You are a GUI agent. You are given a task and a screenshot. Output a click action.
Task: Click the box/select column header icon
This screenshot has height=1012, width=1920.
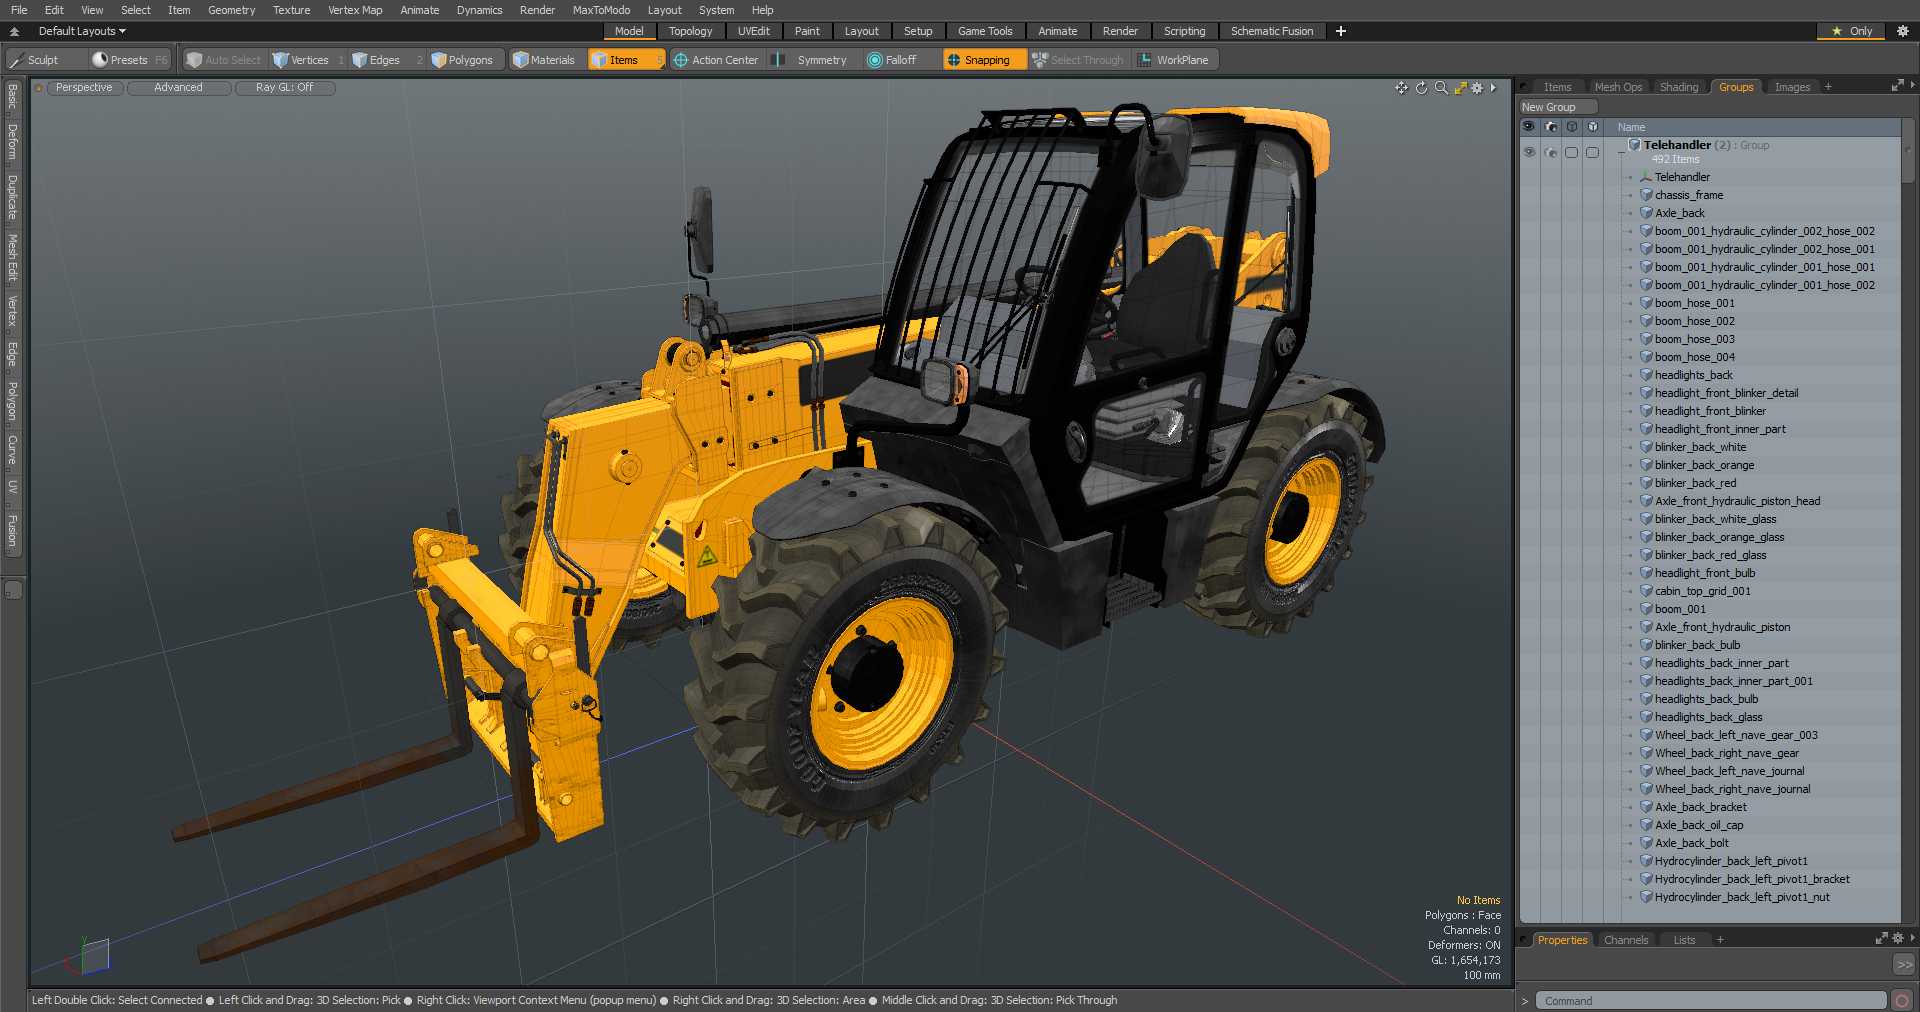pos(1593,127)
